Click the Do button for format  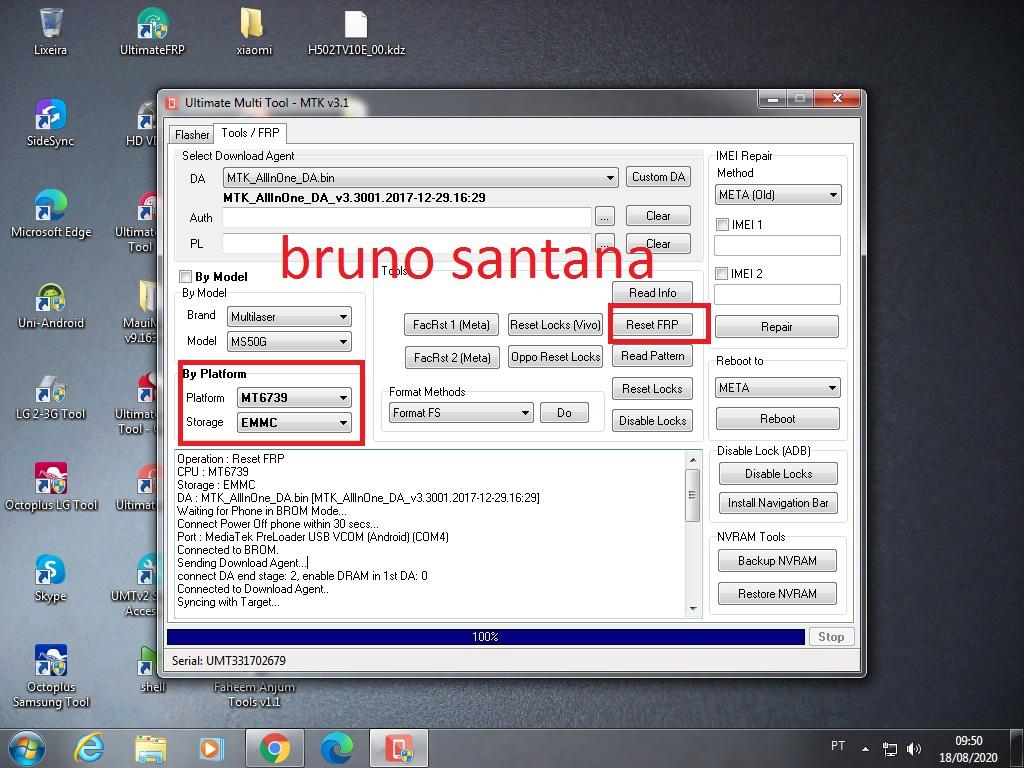(564, 413)
